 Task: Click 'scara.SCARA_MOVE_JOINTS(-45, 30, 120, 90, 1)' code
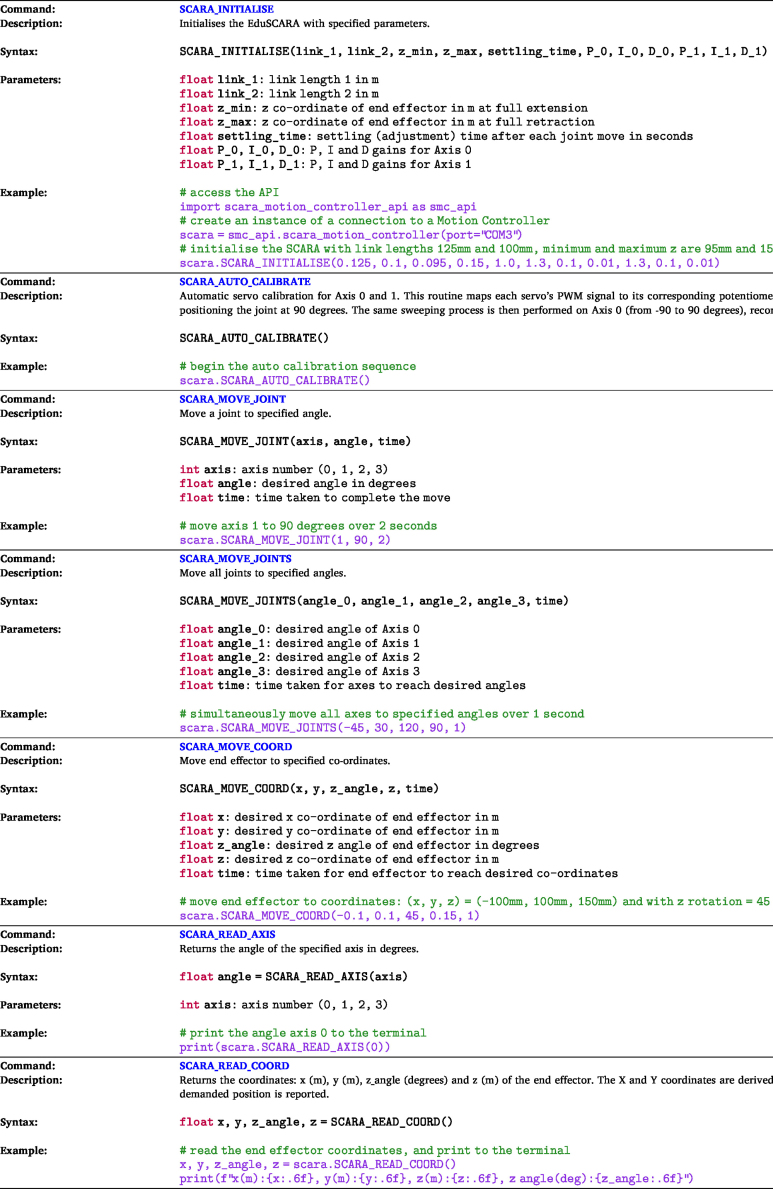pos(322,728)
